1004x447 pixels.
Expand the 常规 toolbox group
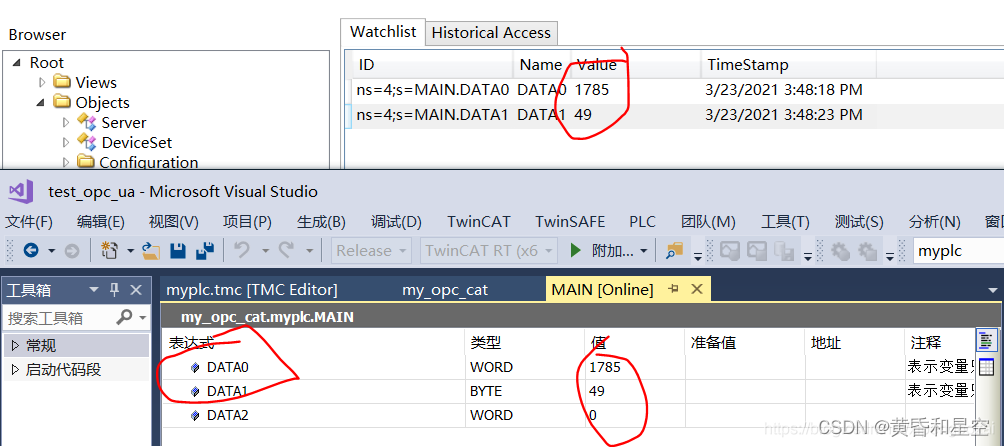pyautogui.click(x=15, y=346)
